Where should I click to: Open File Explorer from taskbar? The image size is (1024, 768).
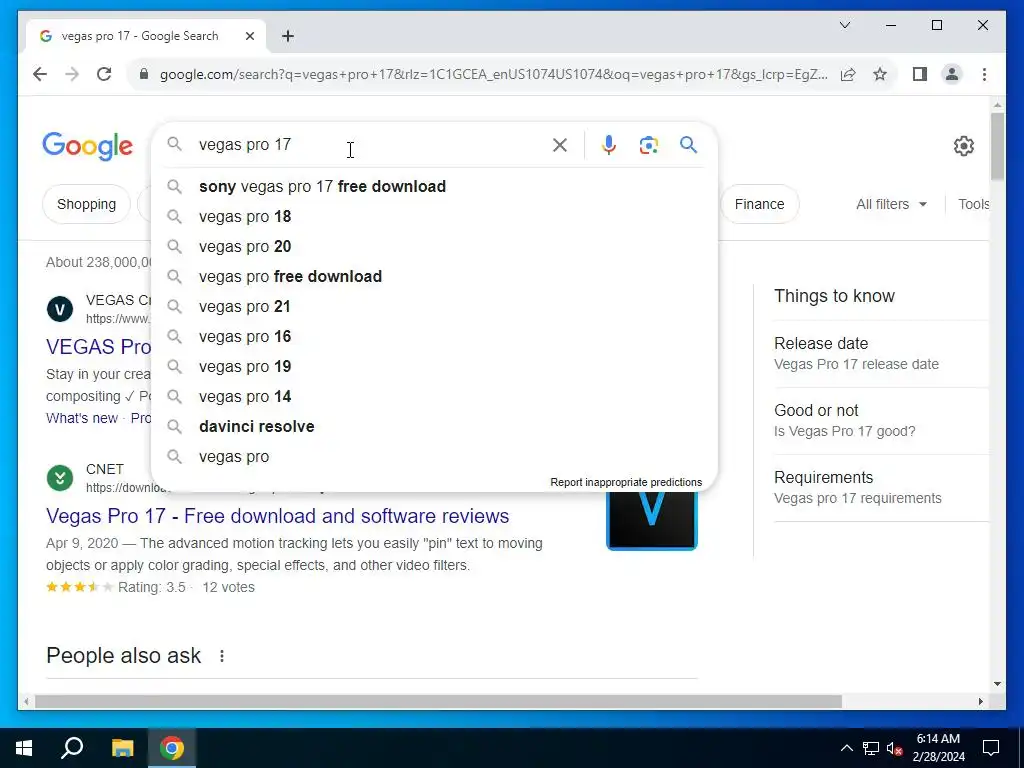122,748
